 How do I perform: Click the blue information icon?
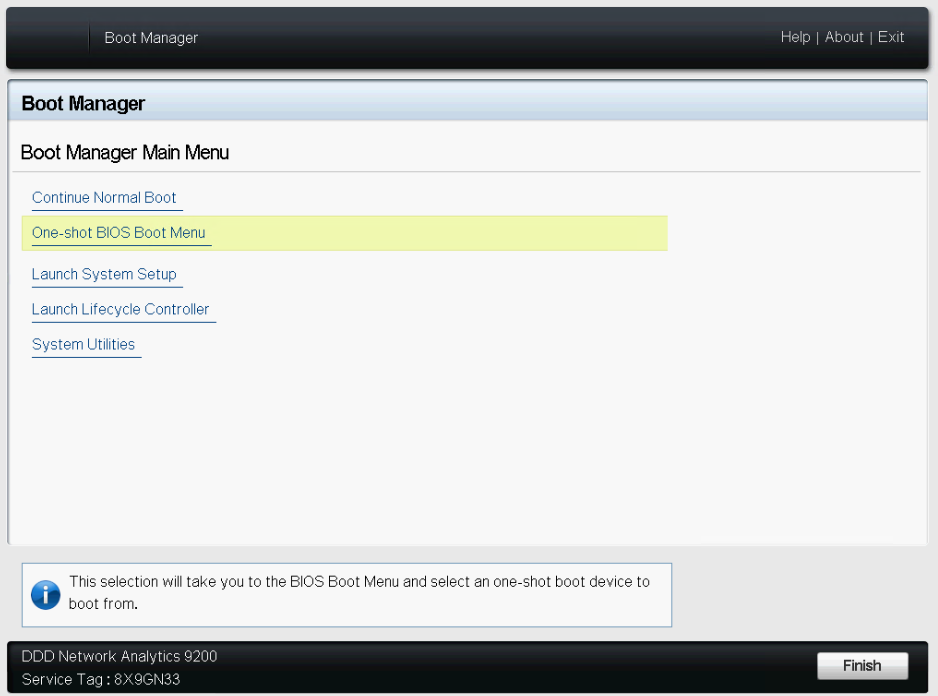tap(46, 594)
